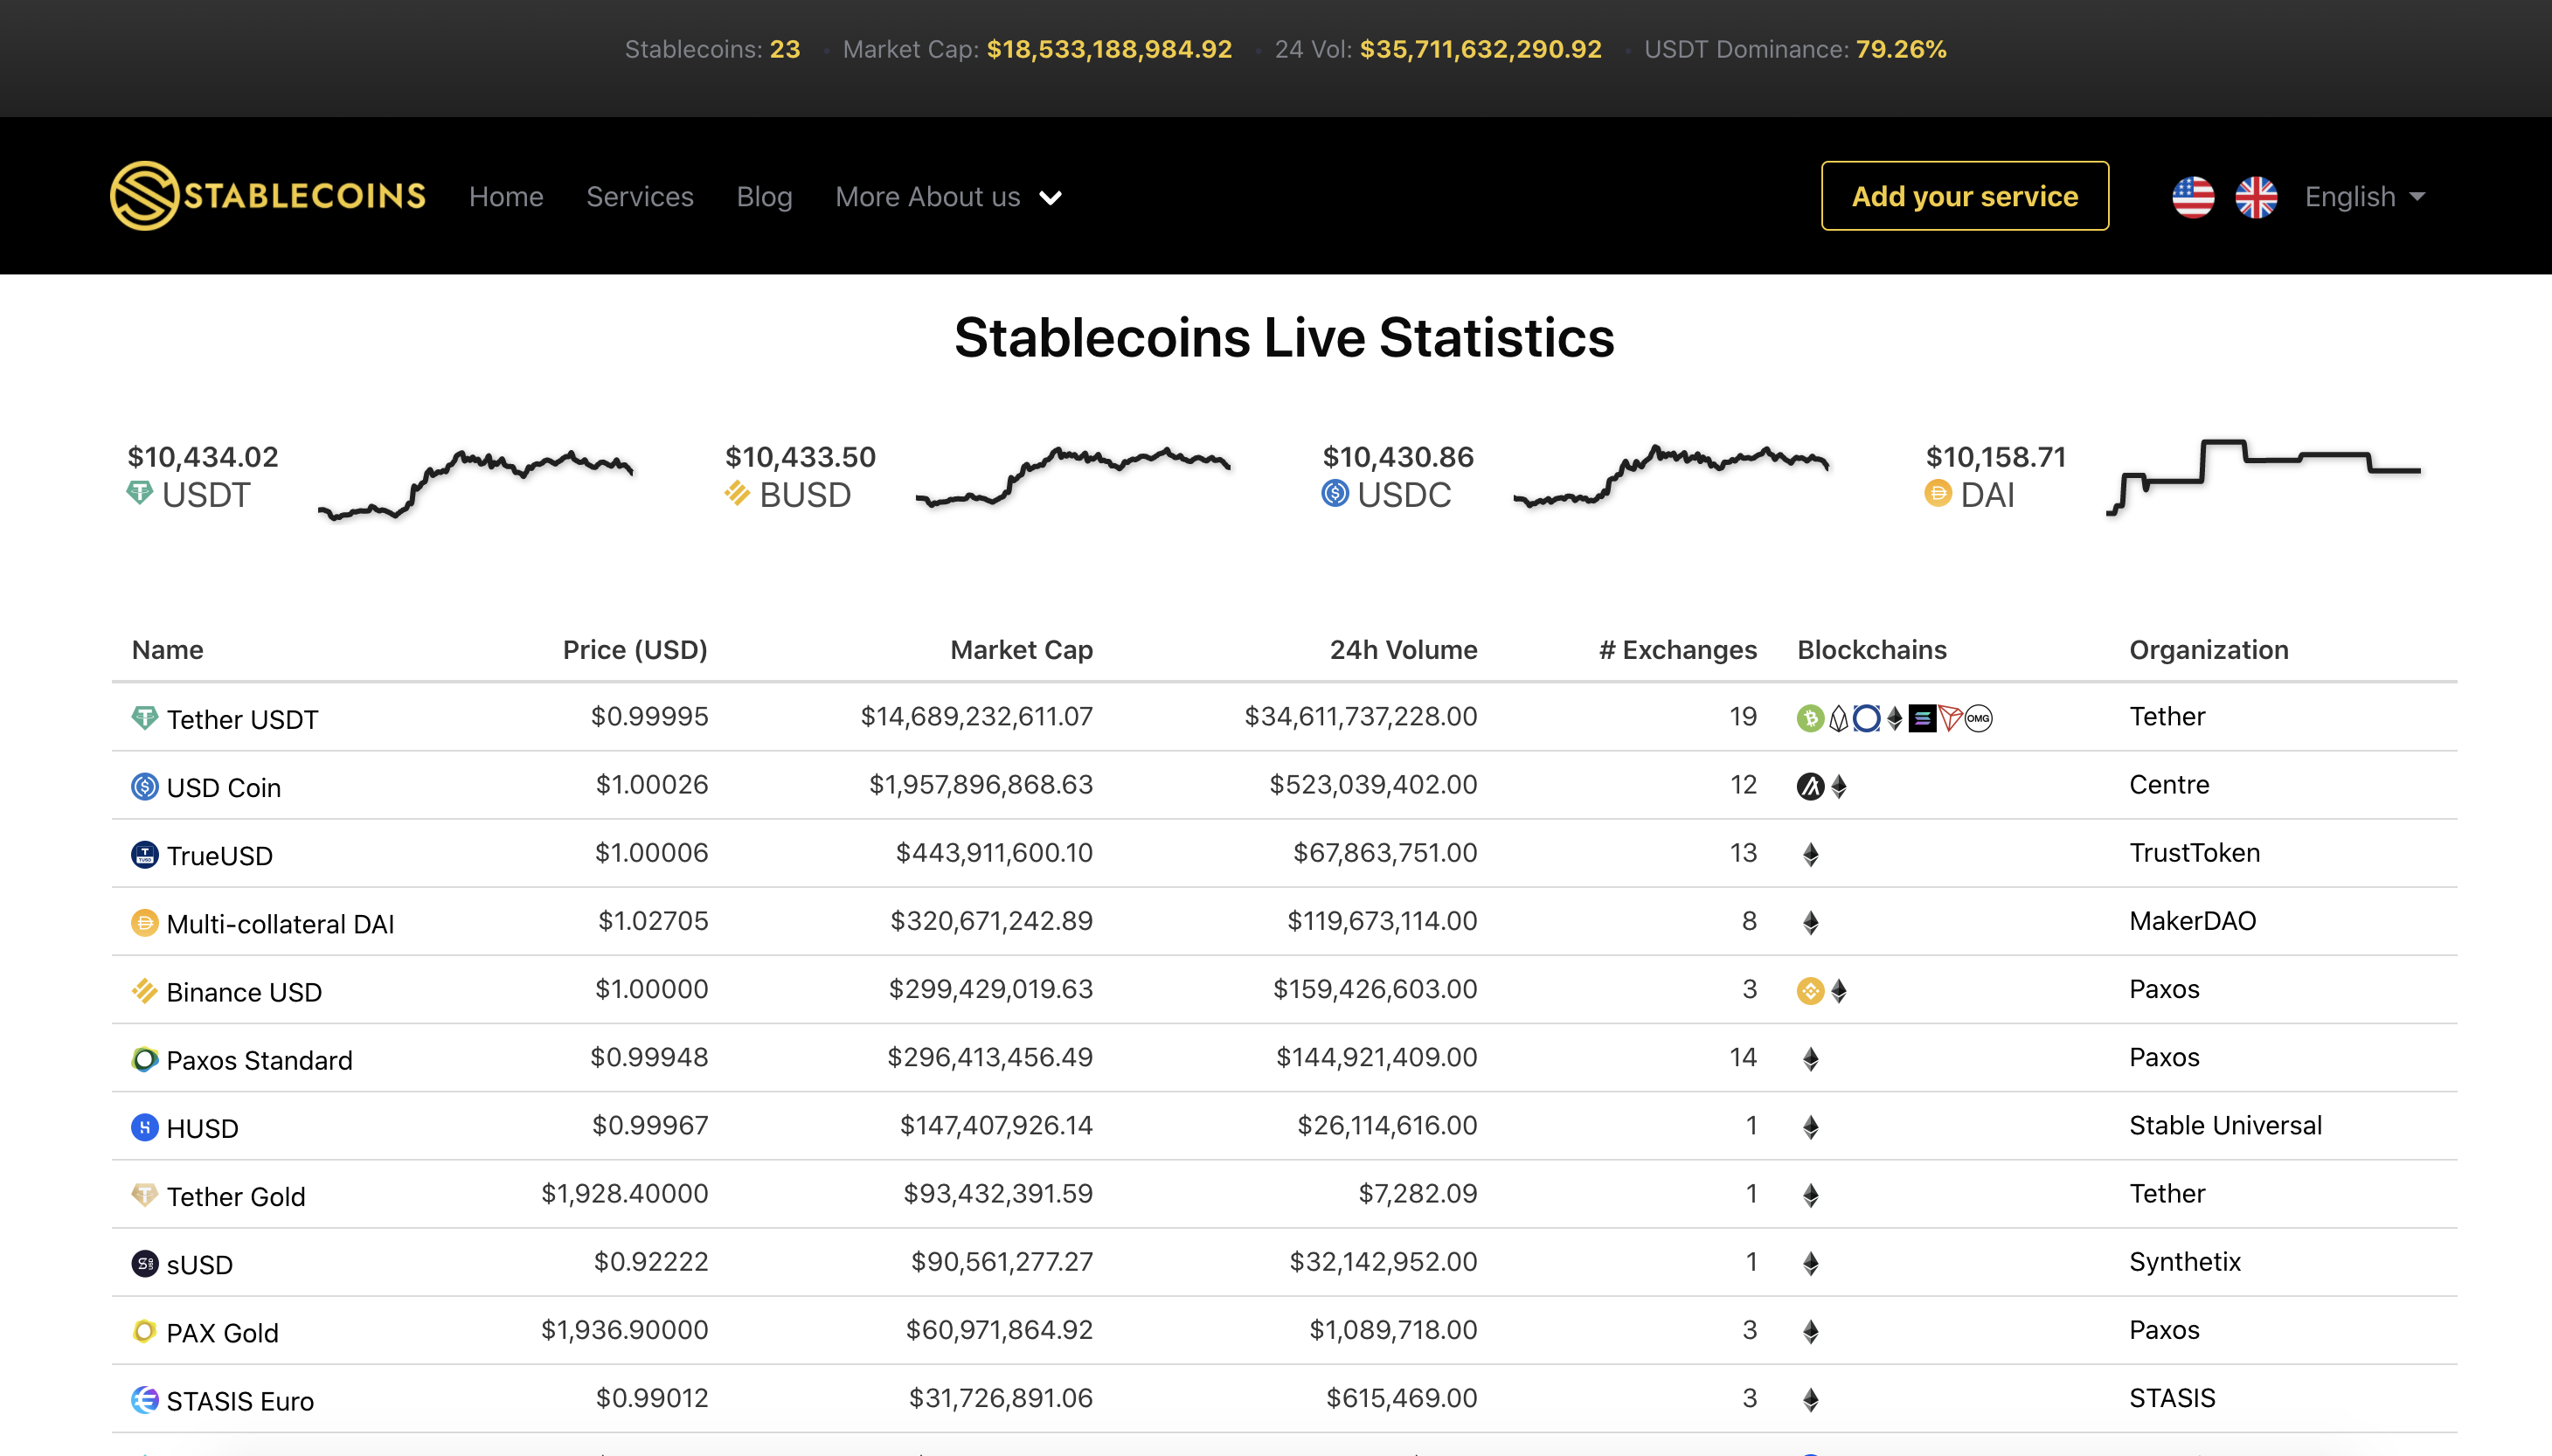Image resolution: width=2552 pixels, height=1456 pixels.
Task: Click the Stablecoins logo
Action: tap(268, 196)
